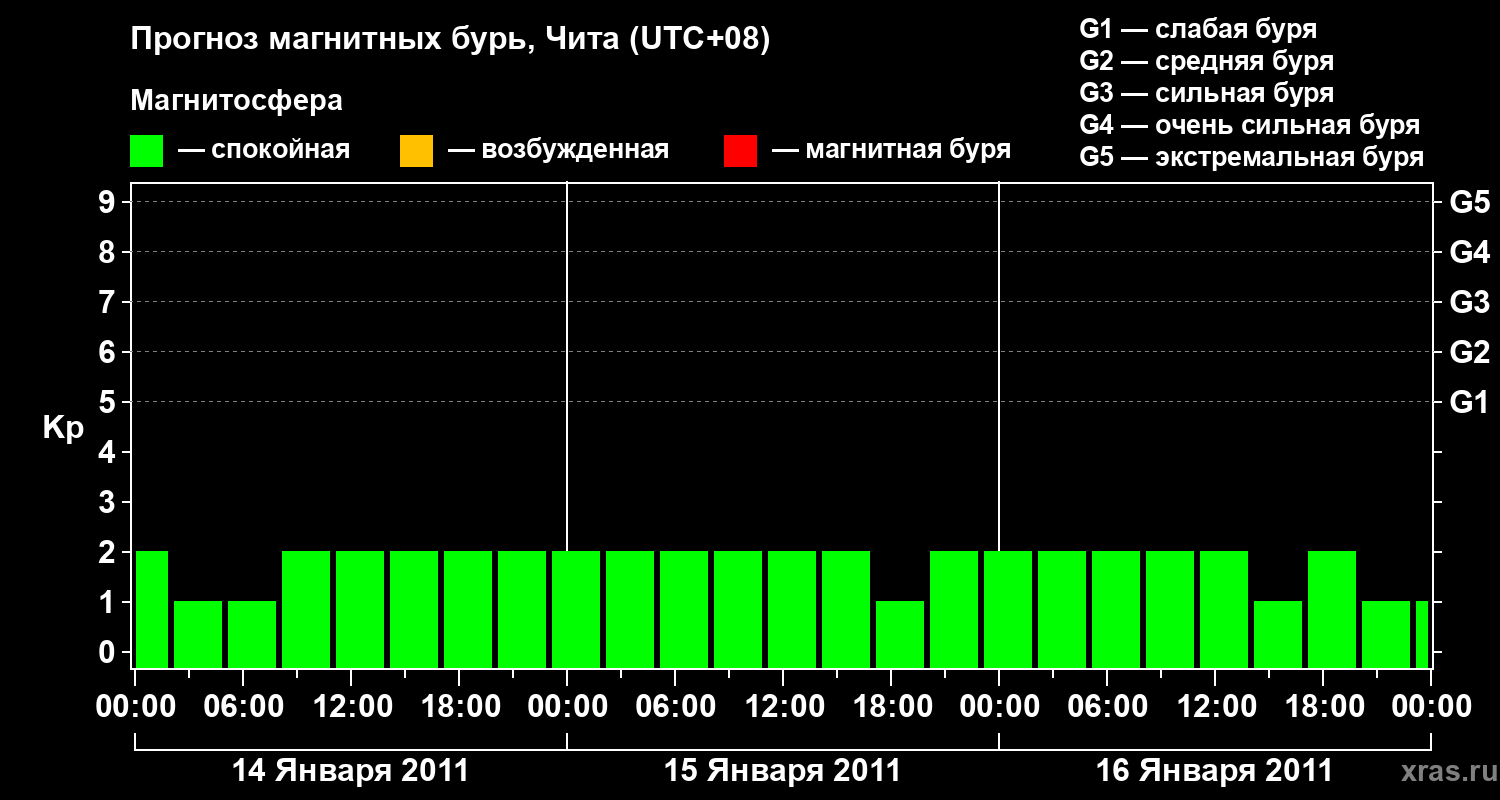Click the Kp axis value '8'
Viewport: 1500px width, 800px height.
coord(109,252)
